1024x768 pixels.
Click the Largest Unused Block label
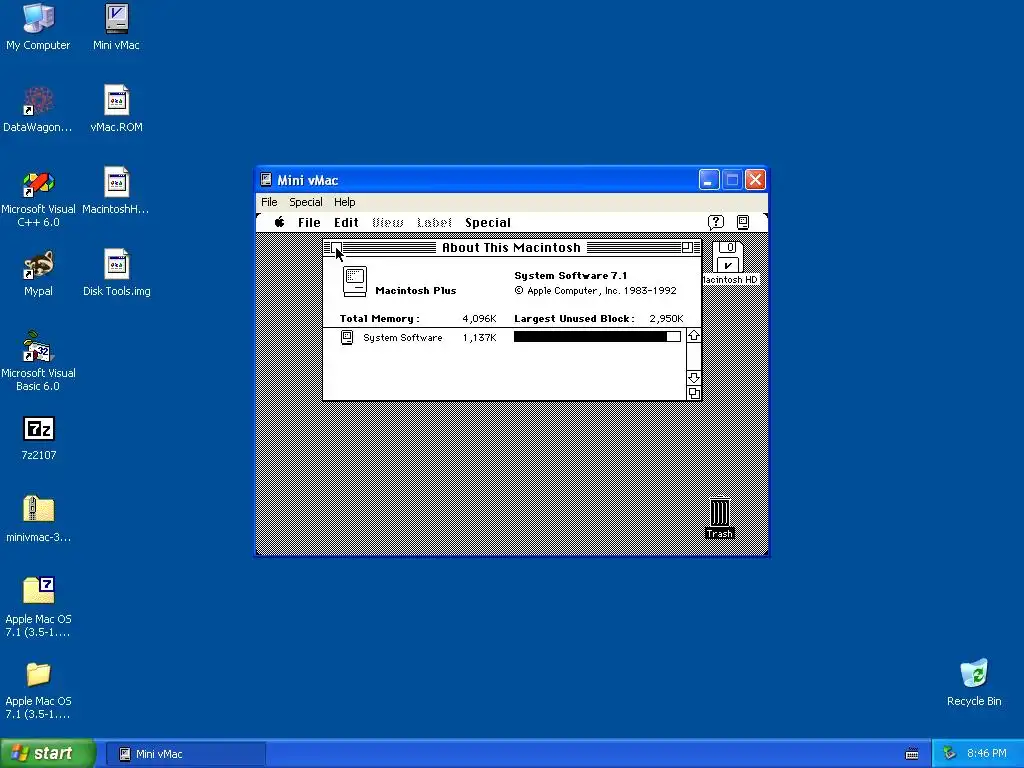click(574, 319)
